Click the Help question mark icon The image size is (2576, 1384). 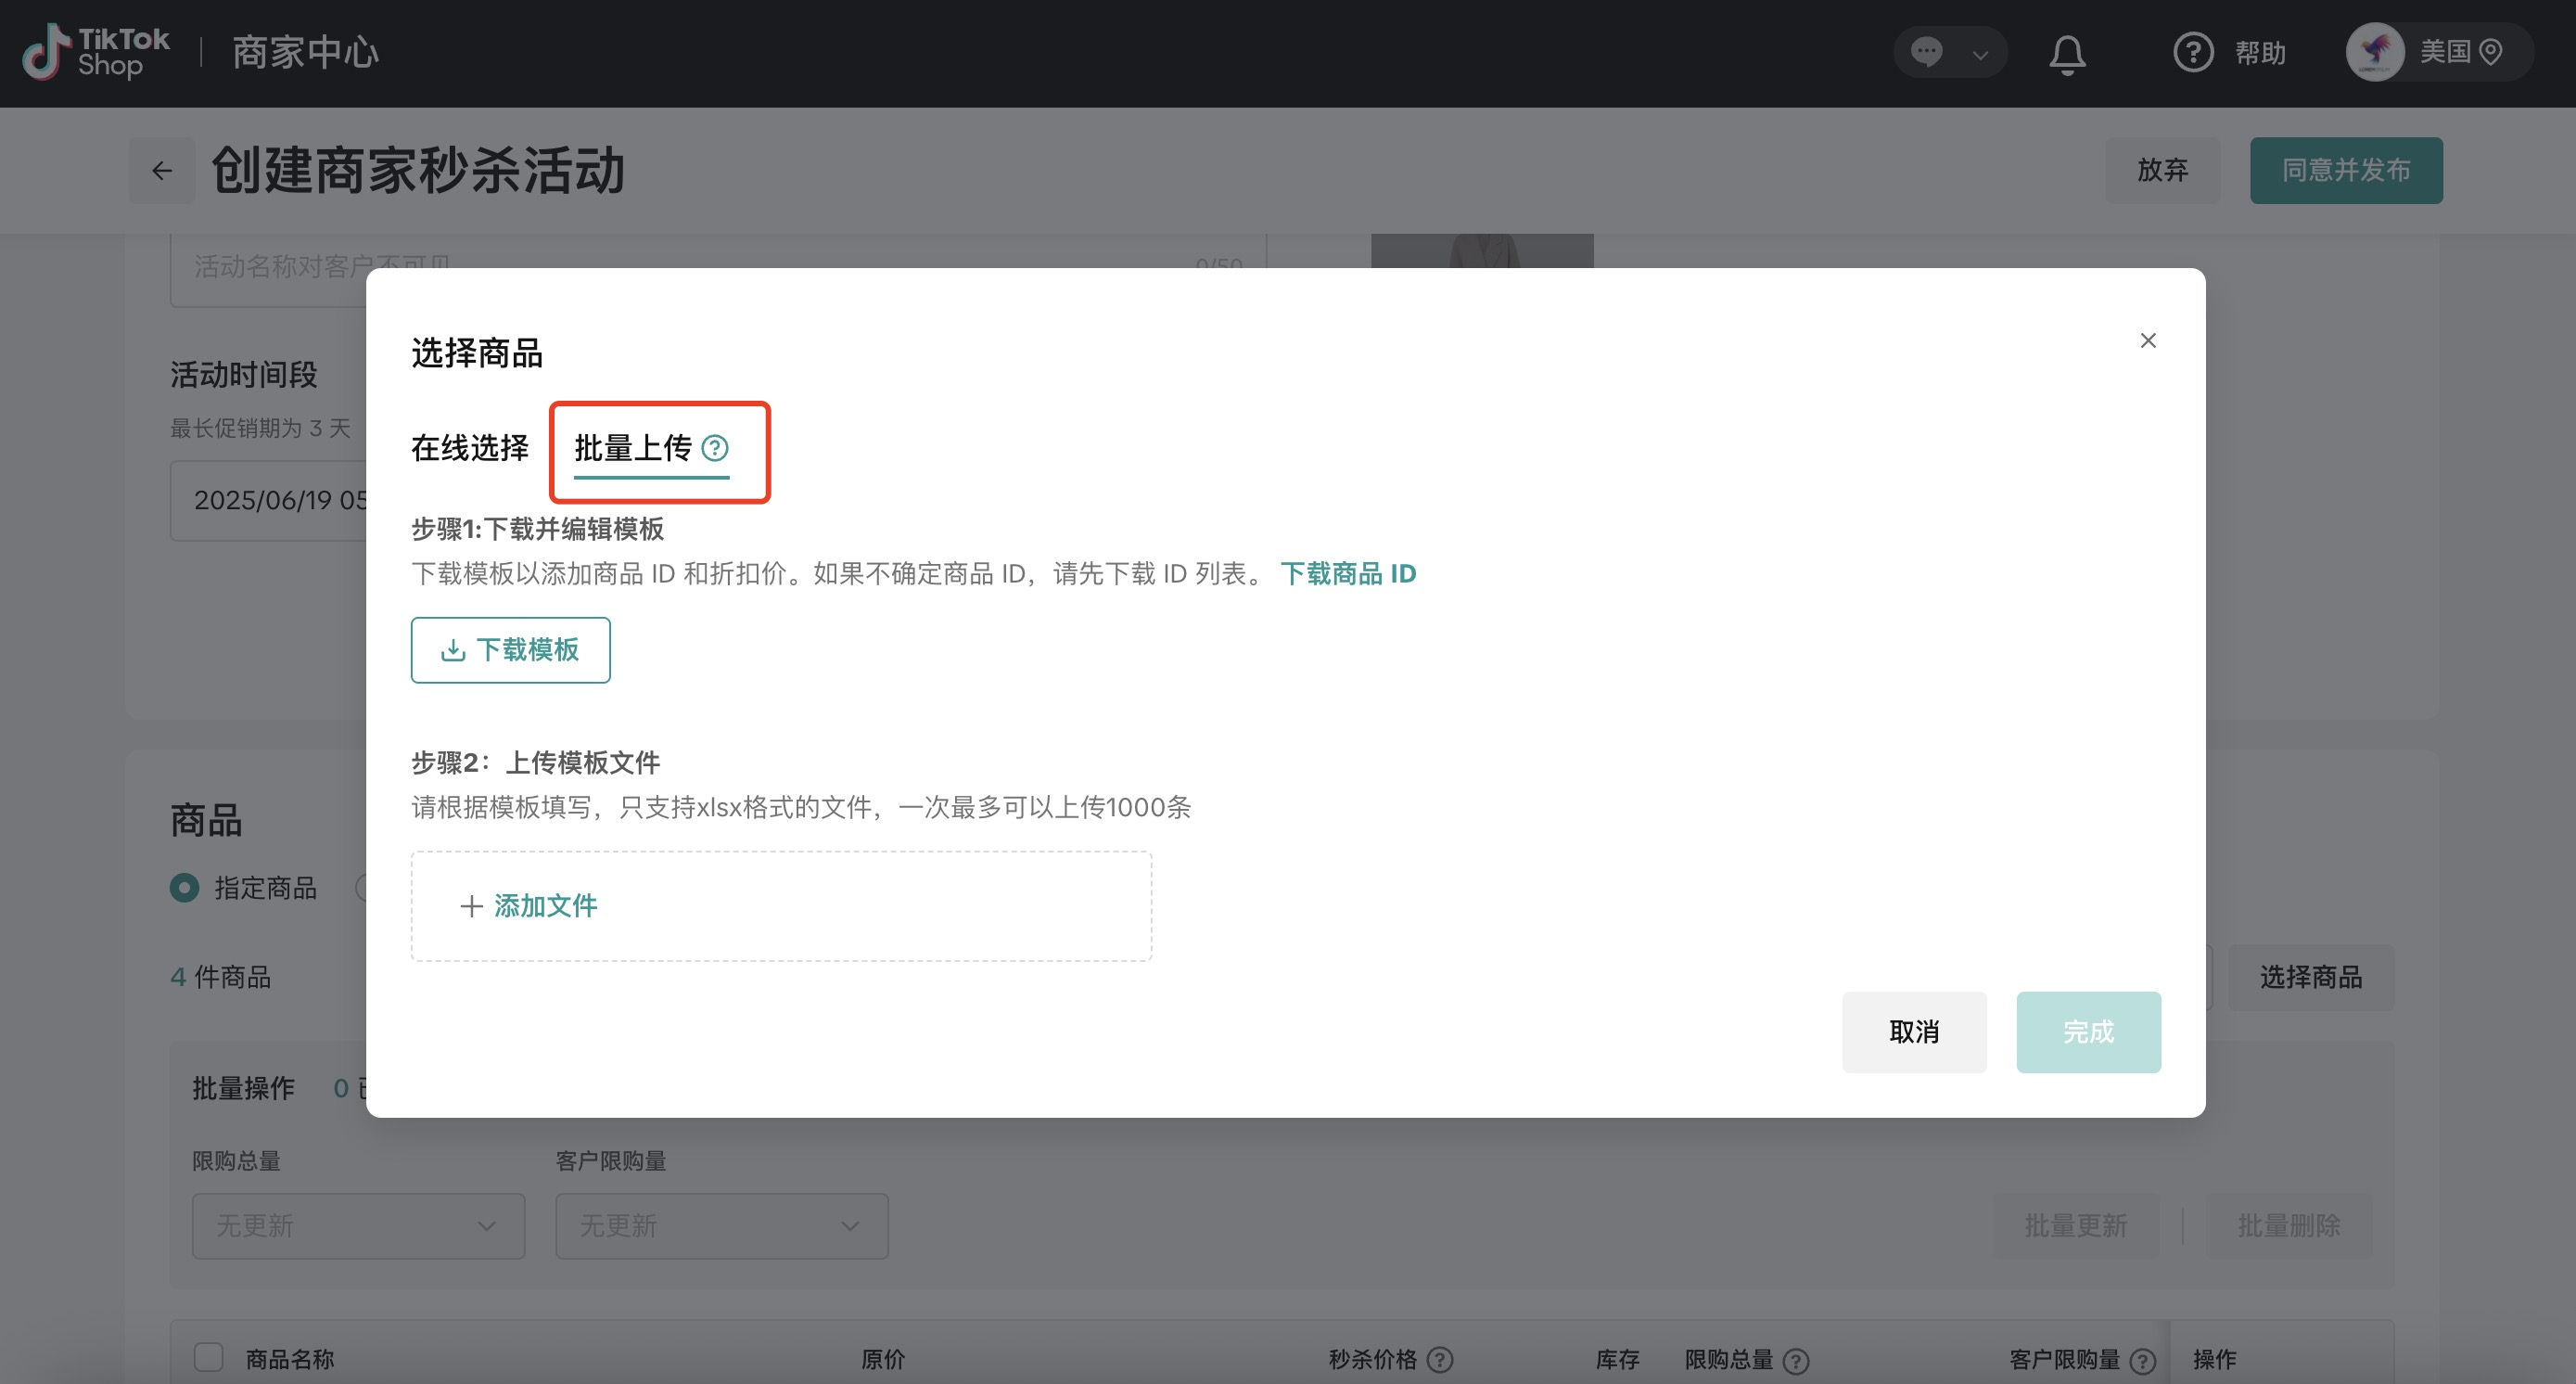pyautogui.click(x=2193, y=52)
